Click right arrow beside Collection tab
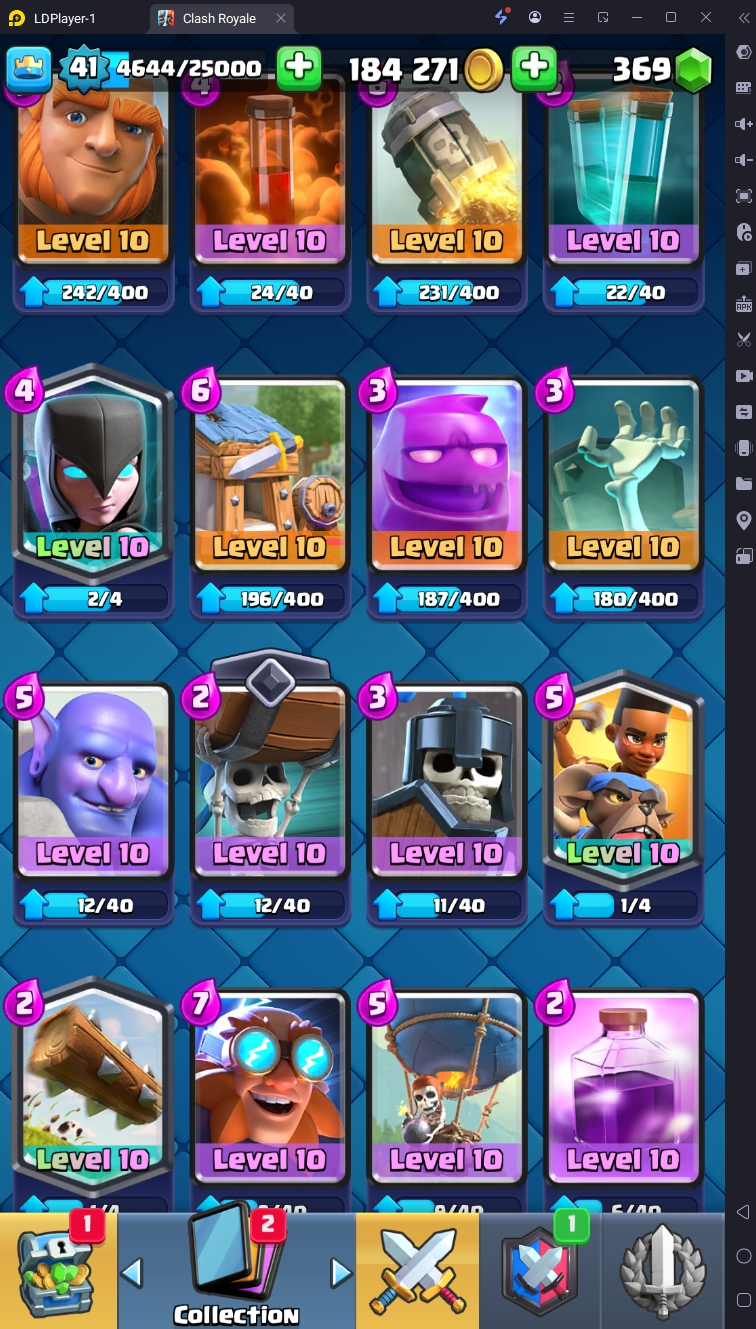 341,1273
